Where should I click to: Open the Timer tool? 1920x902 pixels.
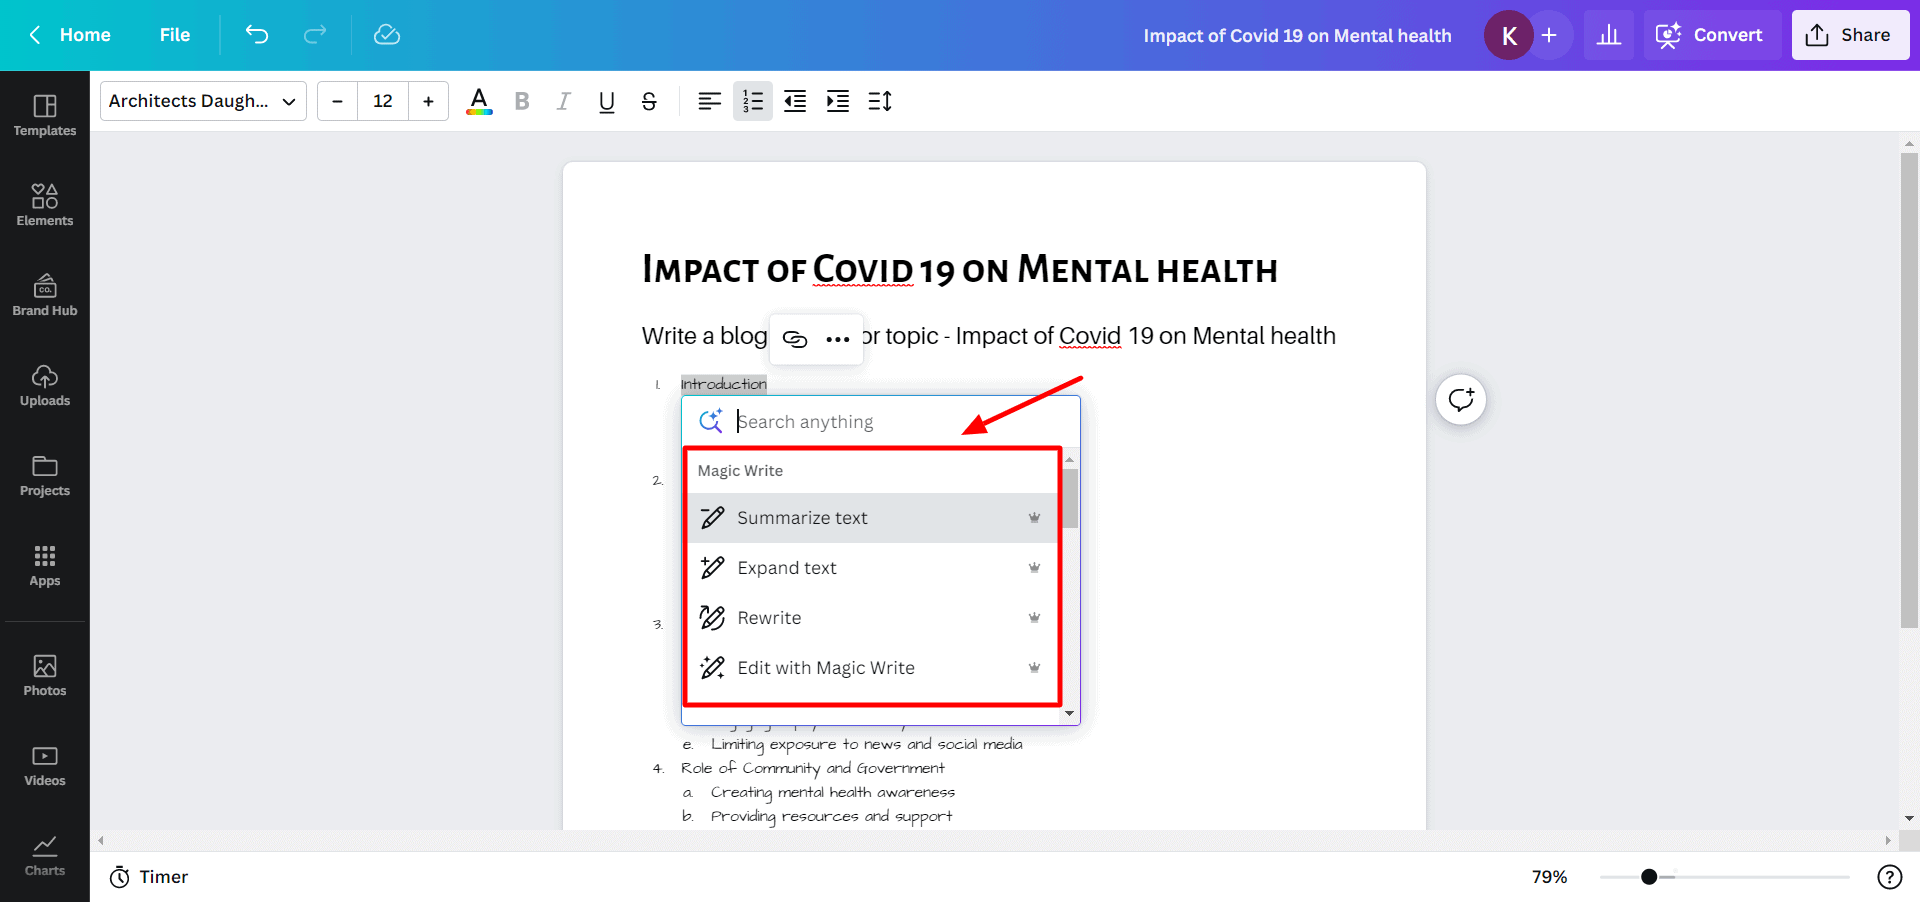tap(149, 877)
